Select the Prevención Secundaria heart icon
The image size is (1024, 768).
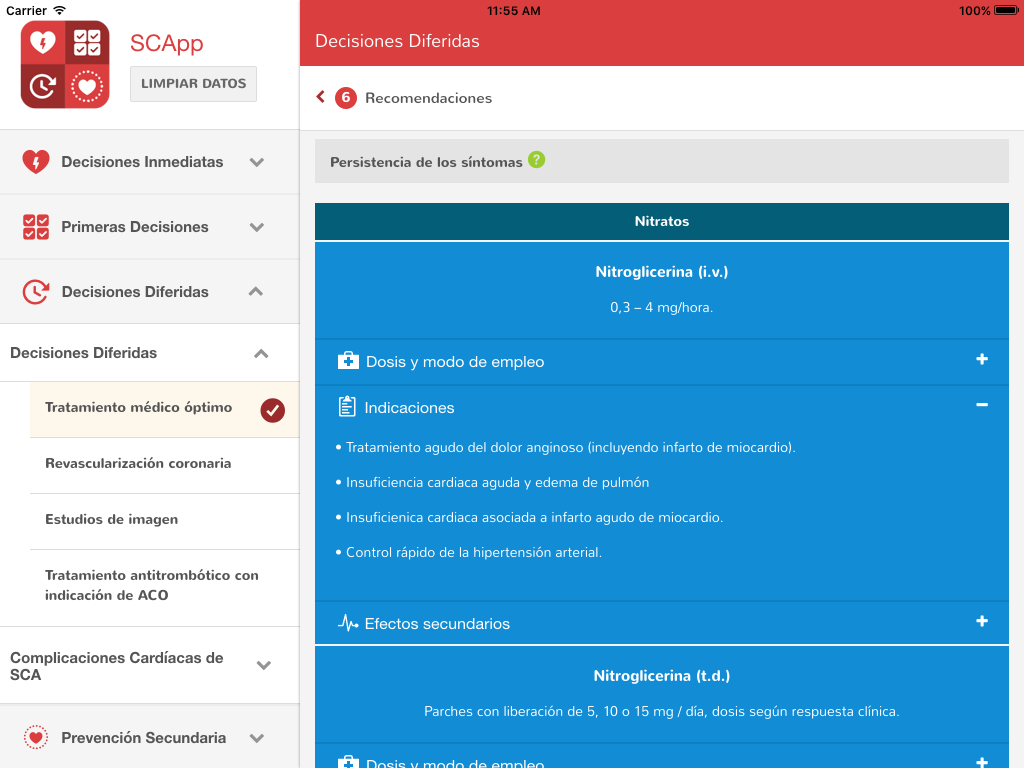point(36,737)
